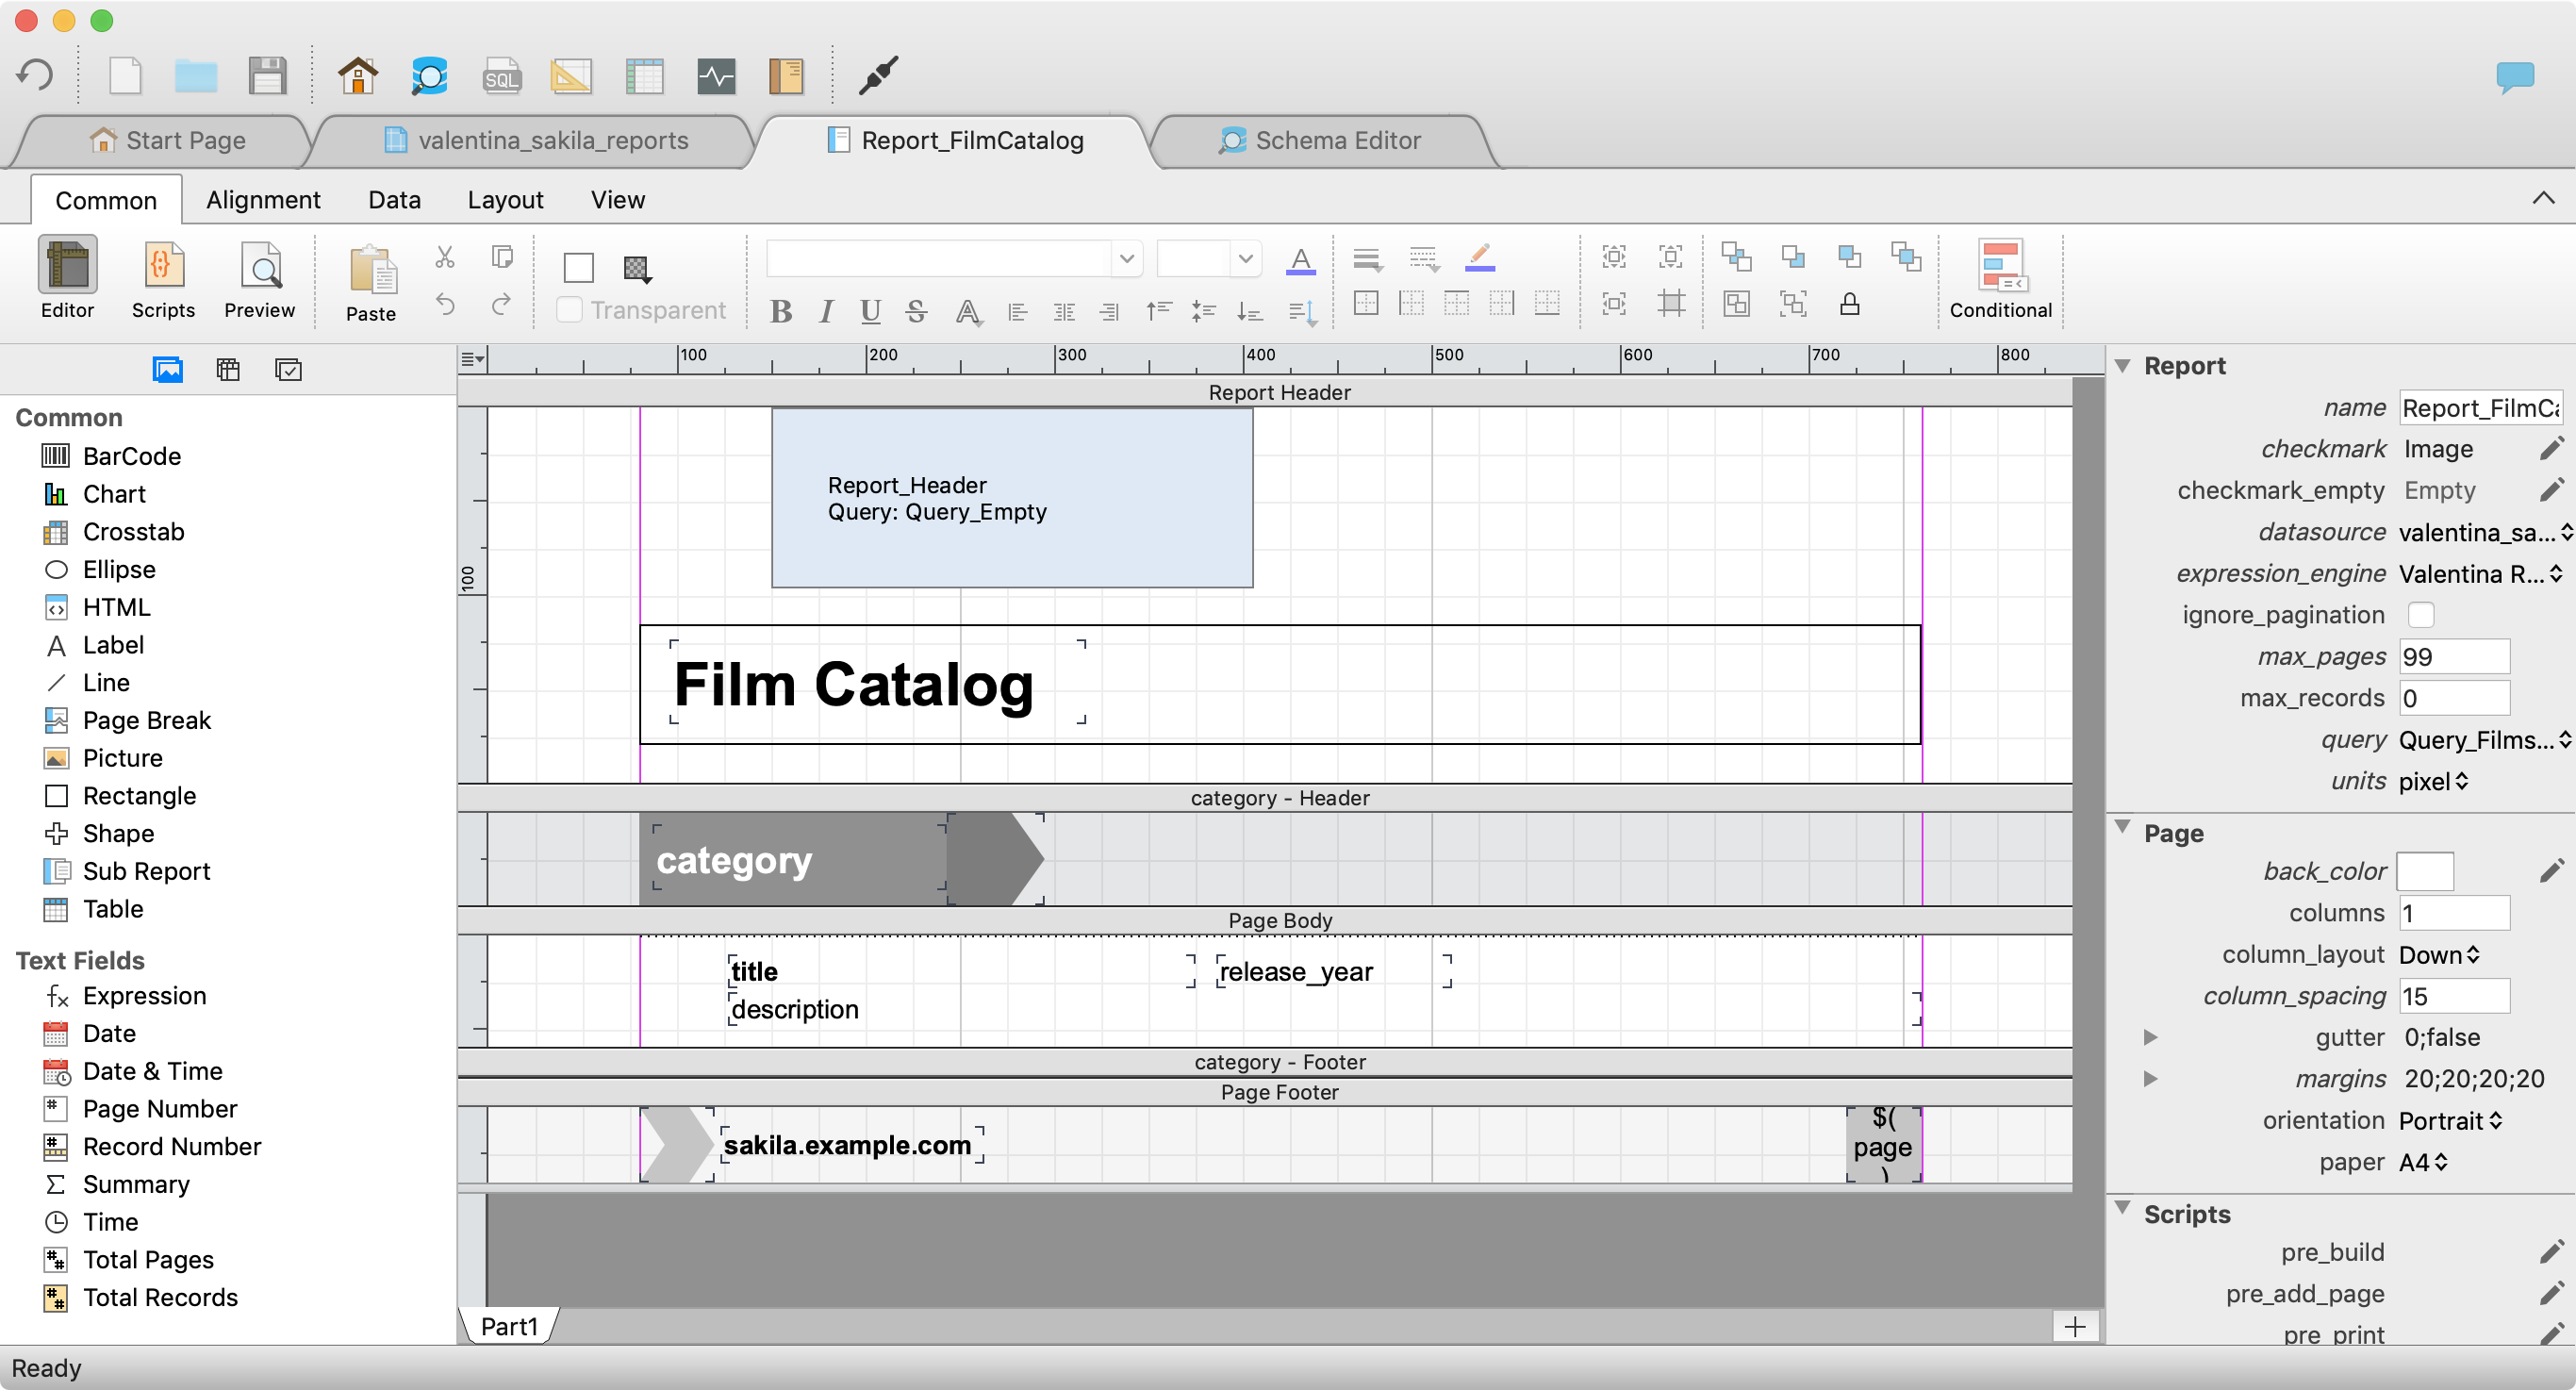Edit the checkmark image pencil icon
This screenshot has height=1390, width=2576.
(x=2551, y=449)
